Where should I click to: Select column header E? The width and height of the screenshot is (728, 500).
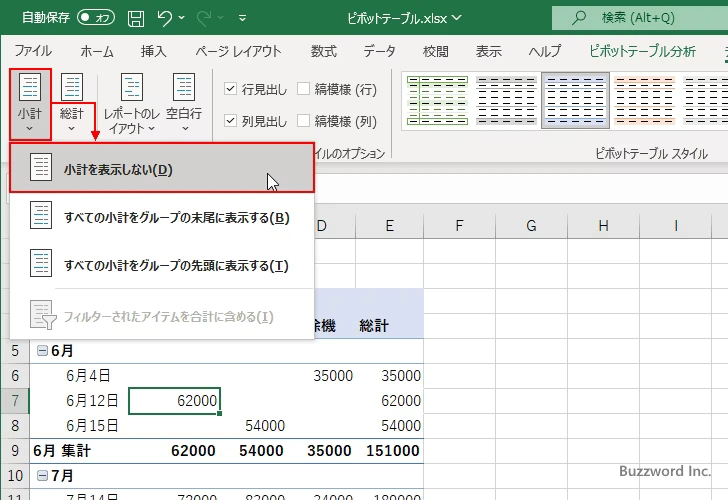tap(390, 226)
